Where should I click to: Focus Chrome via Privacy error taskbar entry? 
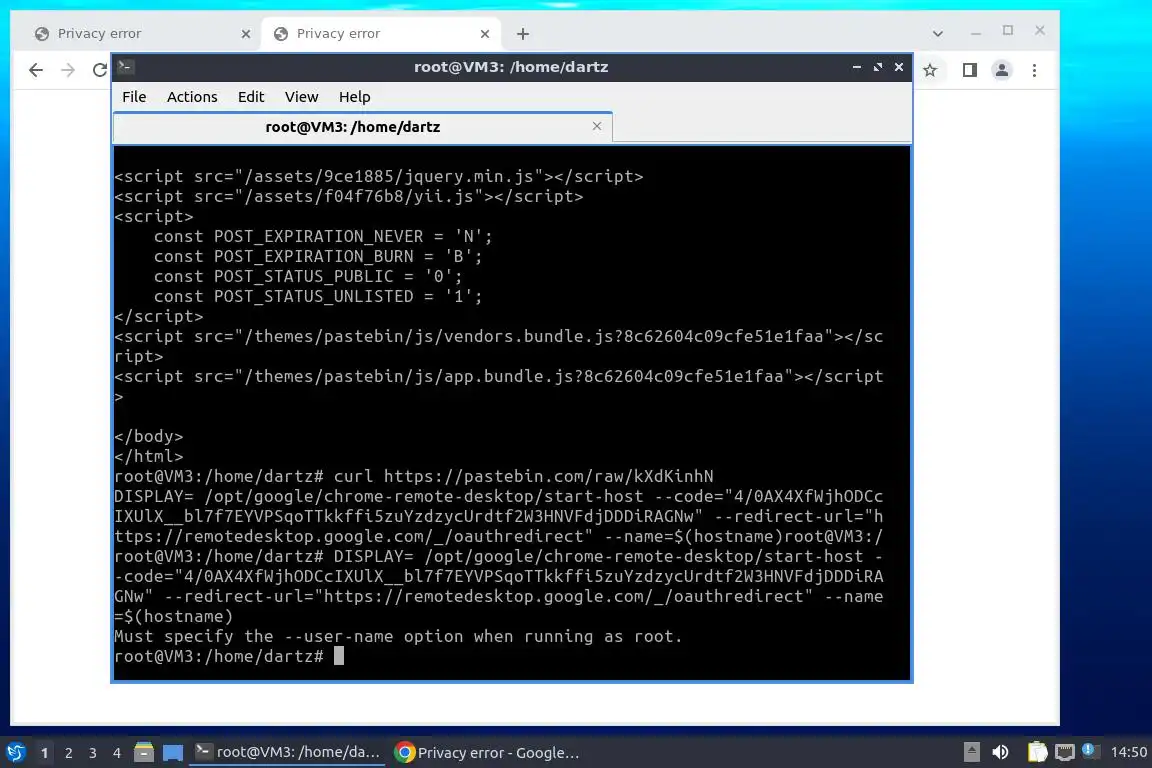coord(487,753)
